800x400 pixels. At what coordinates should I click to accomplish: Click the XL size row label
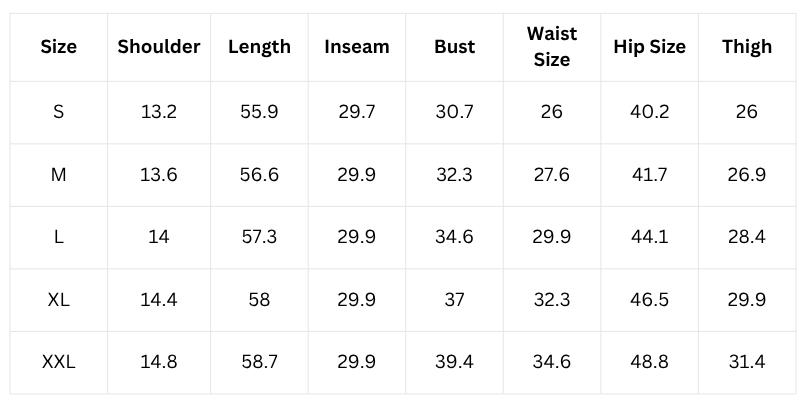coord(58,299)
